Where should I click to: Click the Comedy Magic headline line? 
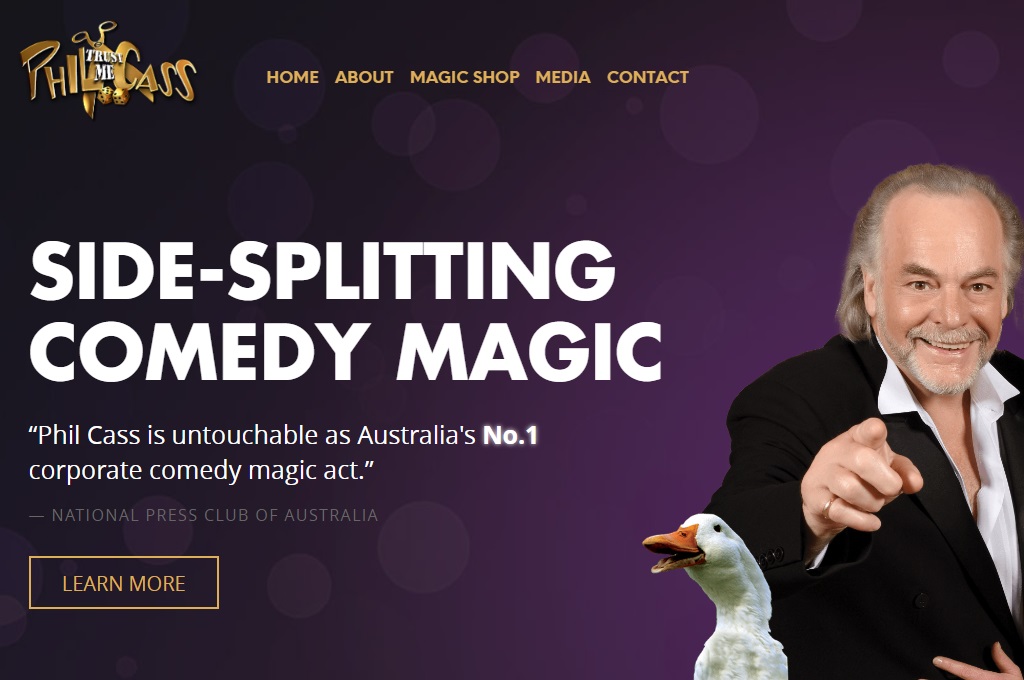pos(346,351)
